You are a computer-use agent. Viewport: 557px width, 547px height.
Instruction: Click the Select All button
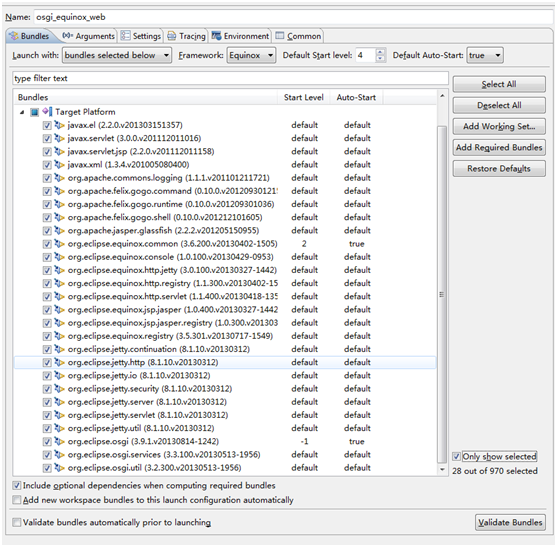tap(499, 84)
